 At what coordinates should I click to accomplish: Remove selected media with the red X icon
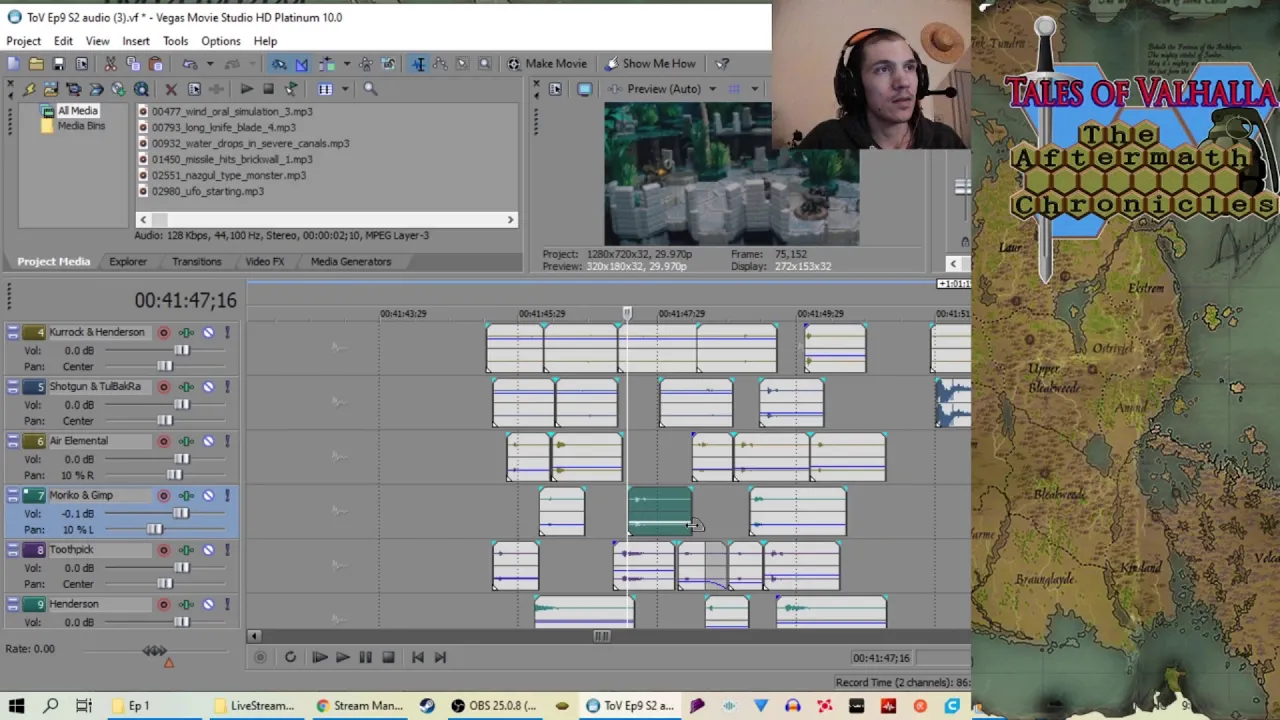pos(171,89)
